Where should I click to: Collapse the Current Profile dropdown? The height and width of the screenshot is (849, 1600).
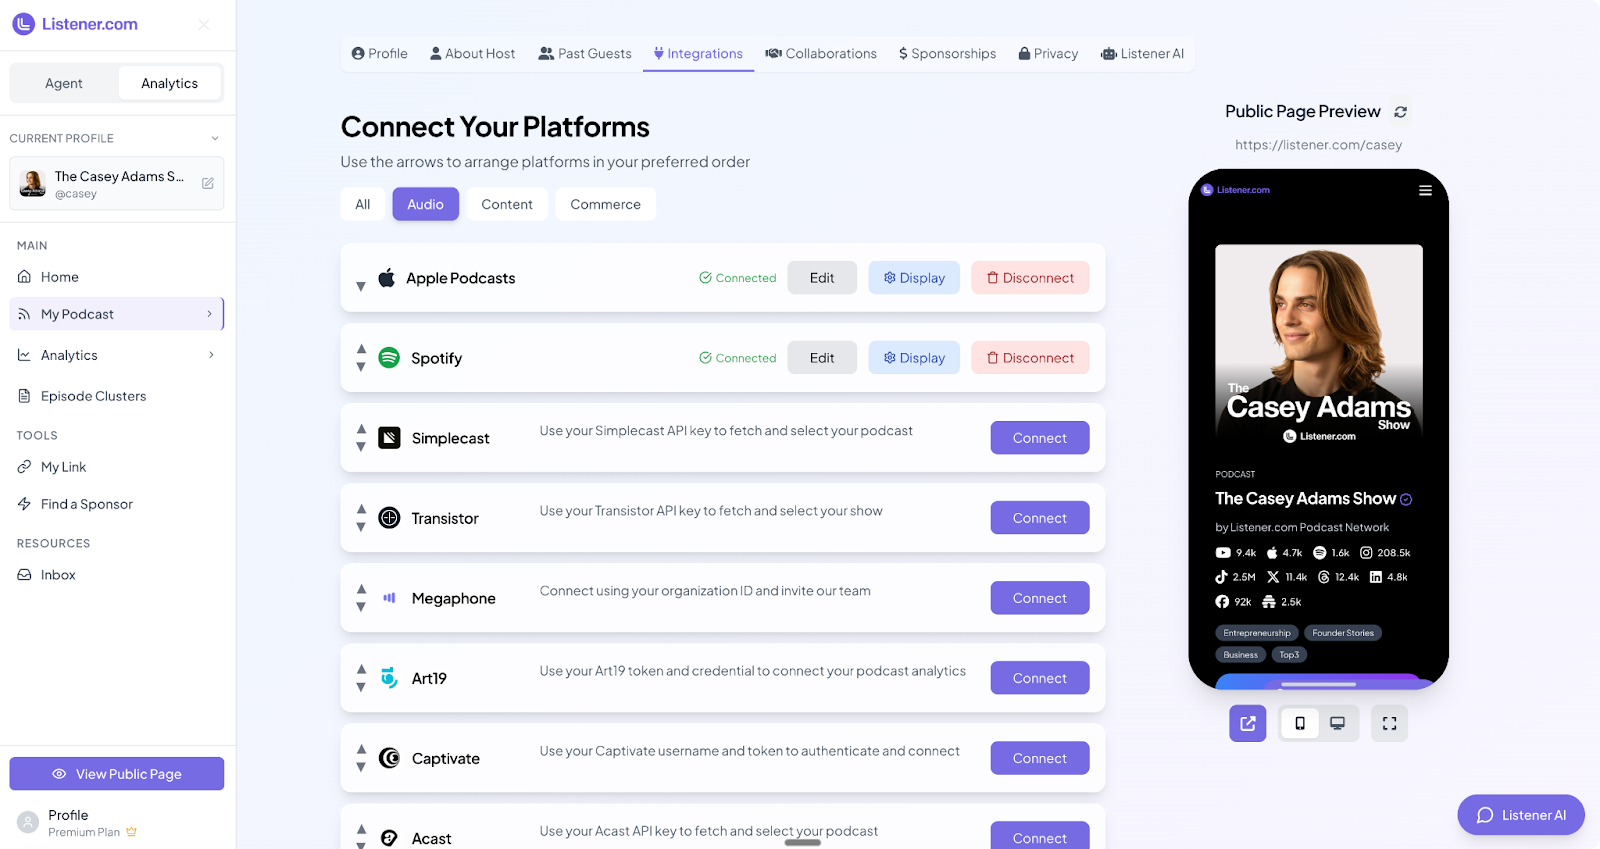(215, 138)
